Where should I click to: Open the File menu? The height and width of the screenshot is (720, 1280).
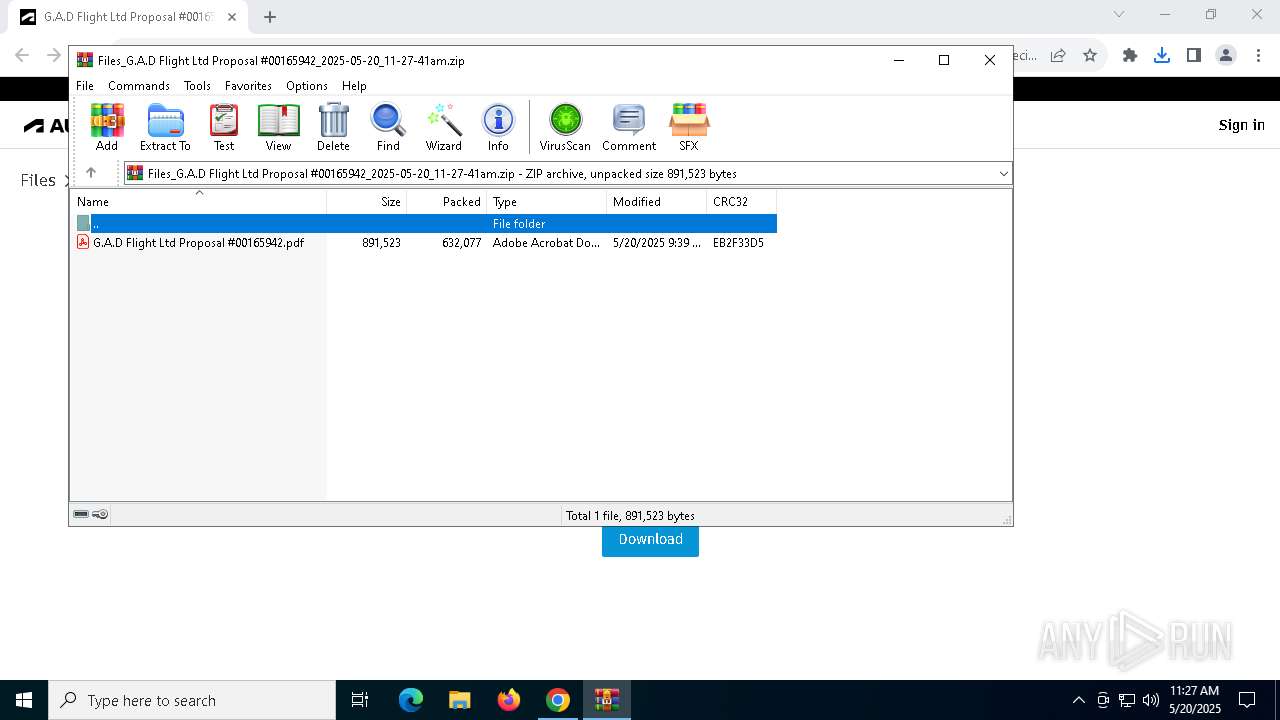[x=85, y=86]
